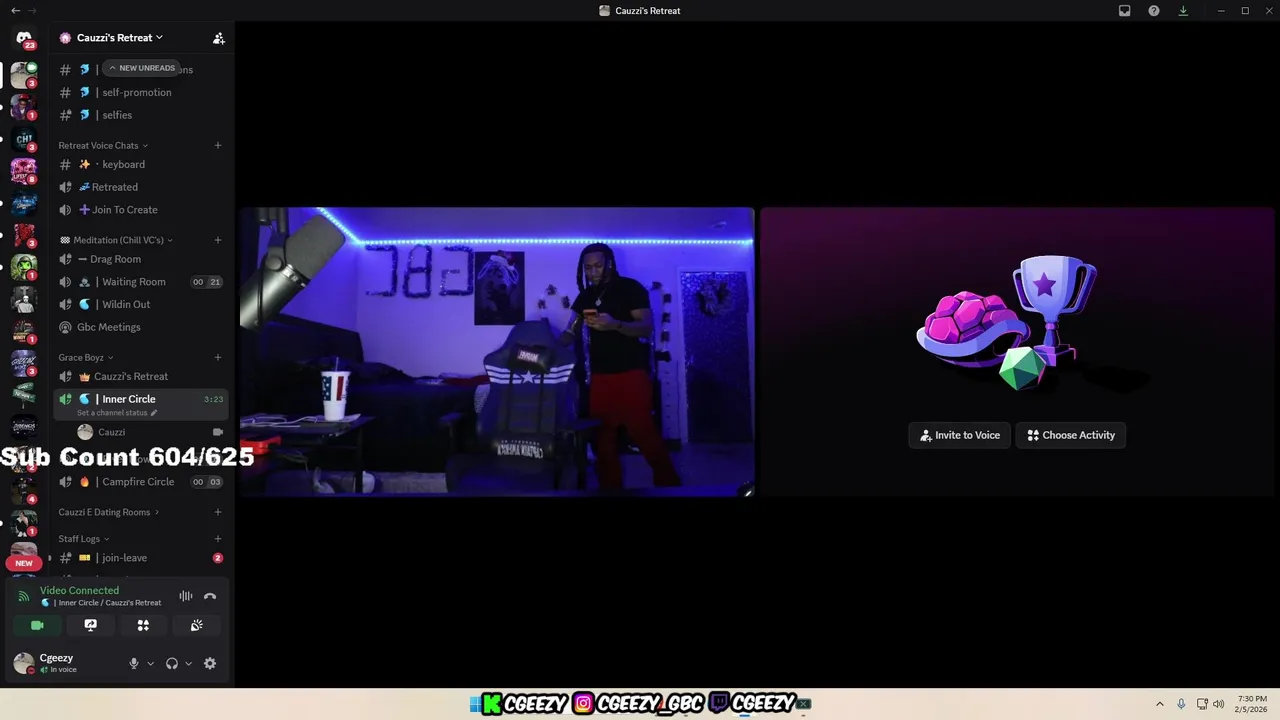Click Set a channel status pencil
Screen dimensions: 1280x720
tap(154, 413)
